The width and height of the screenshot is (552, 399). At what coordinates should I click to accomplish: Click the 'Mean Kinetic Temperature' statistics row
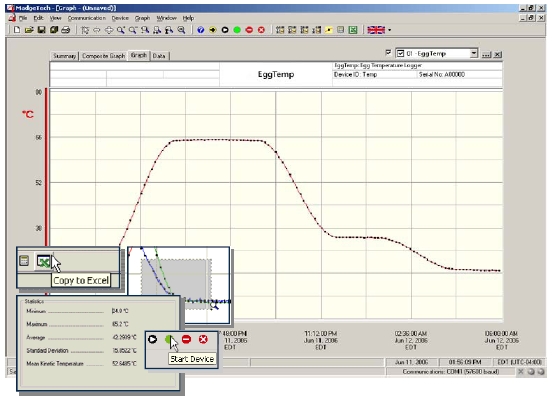(x=81, y=363)
